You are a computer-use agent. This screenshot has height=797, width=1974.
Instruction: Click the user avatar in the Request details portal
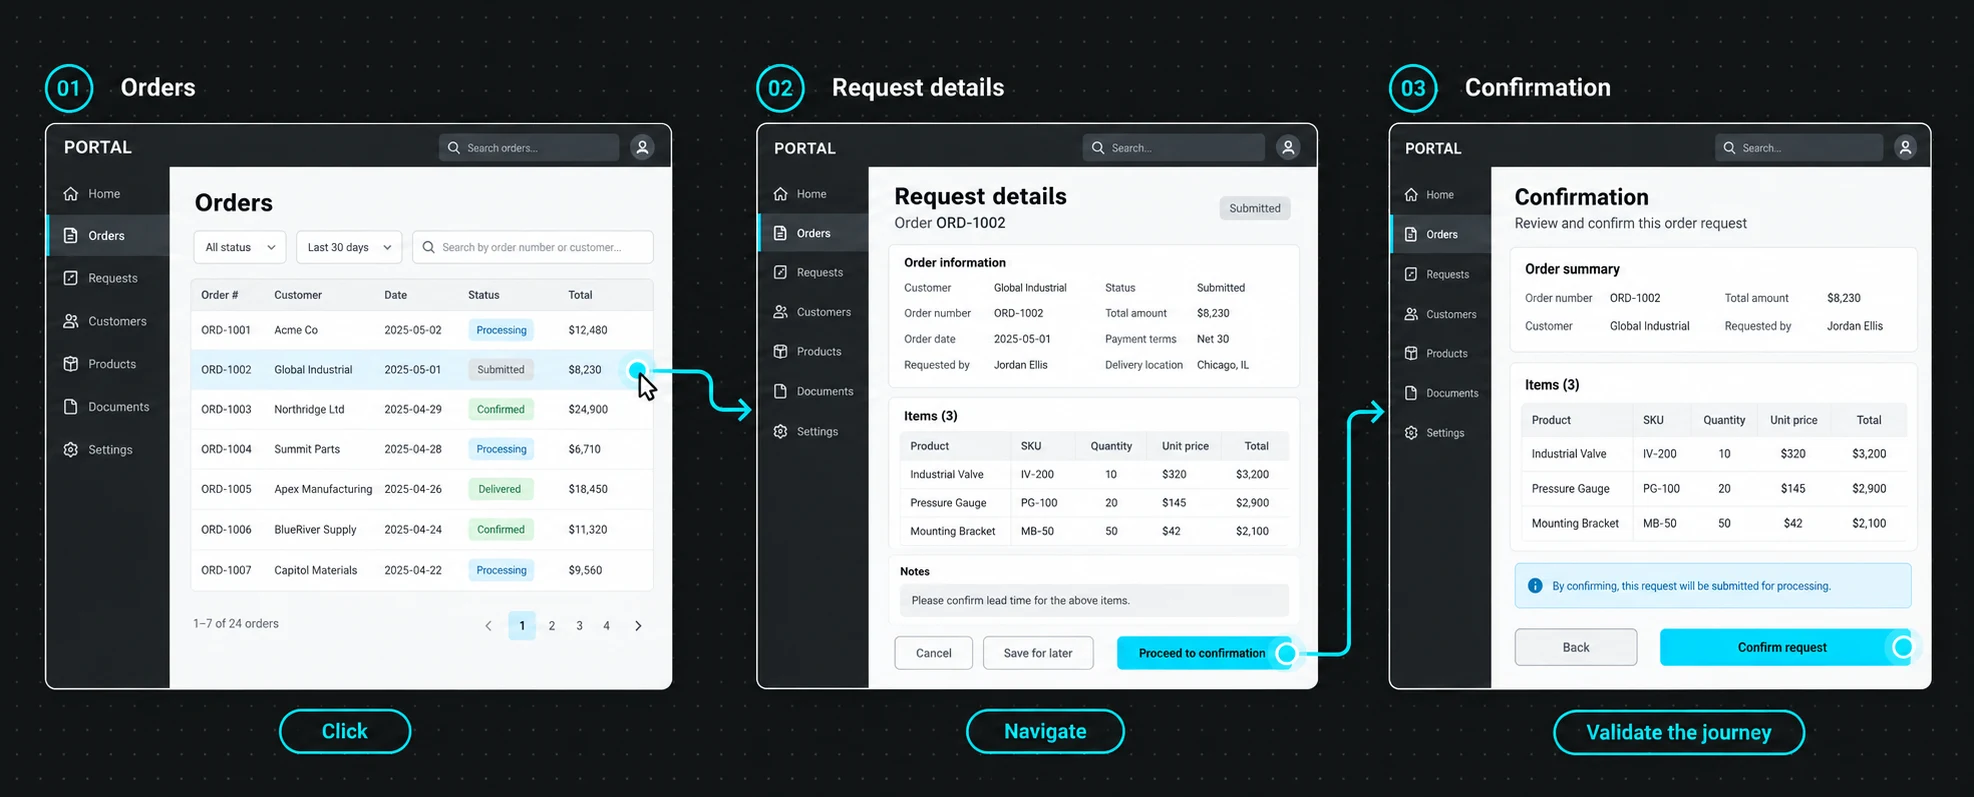1288,148
